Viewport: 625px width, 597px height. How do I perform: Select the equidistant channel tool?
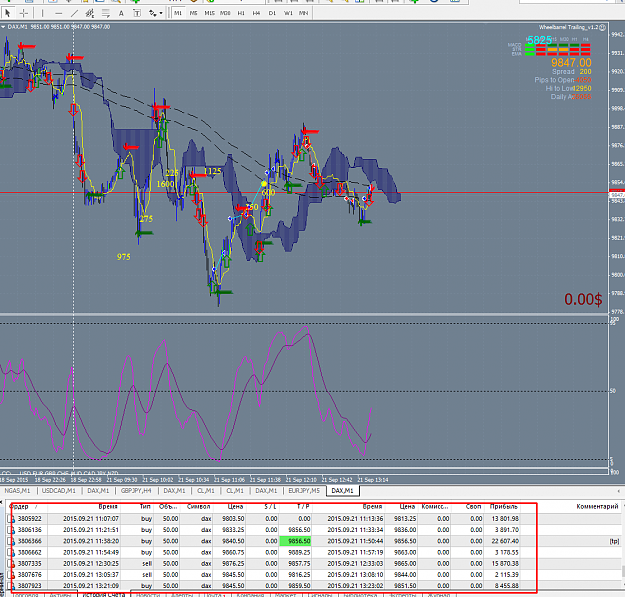click(x=90, y=13)
